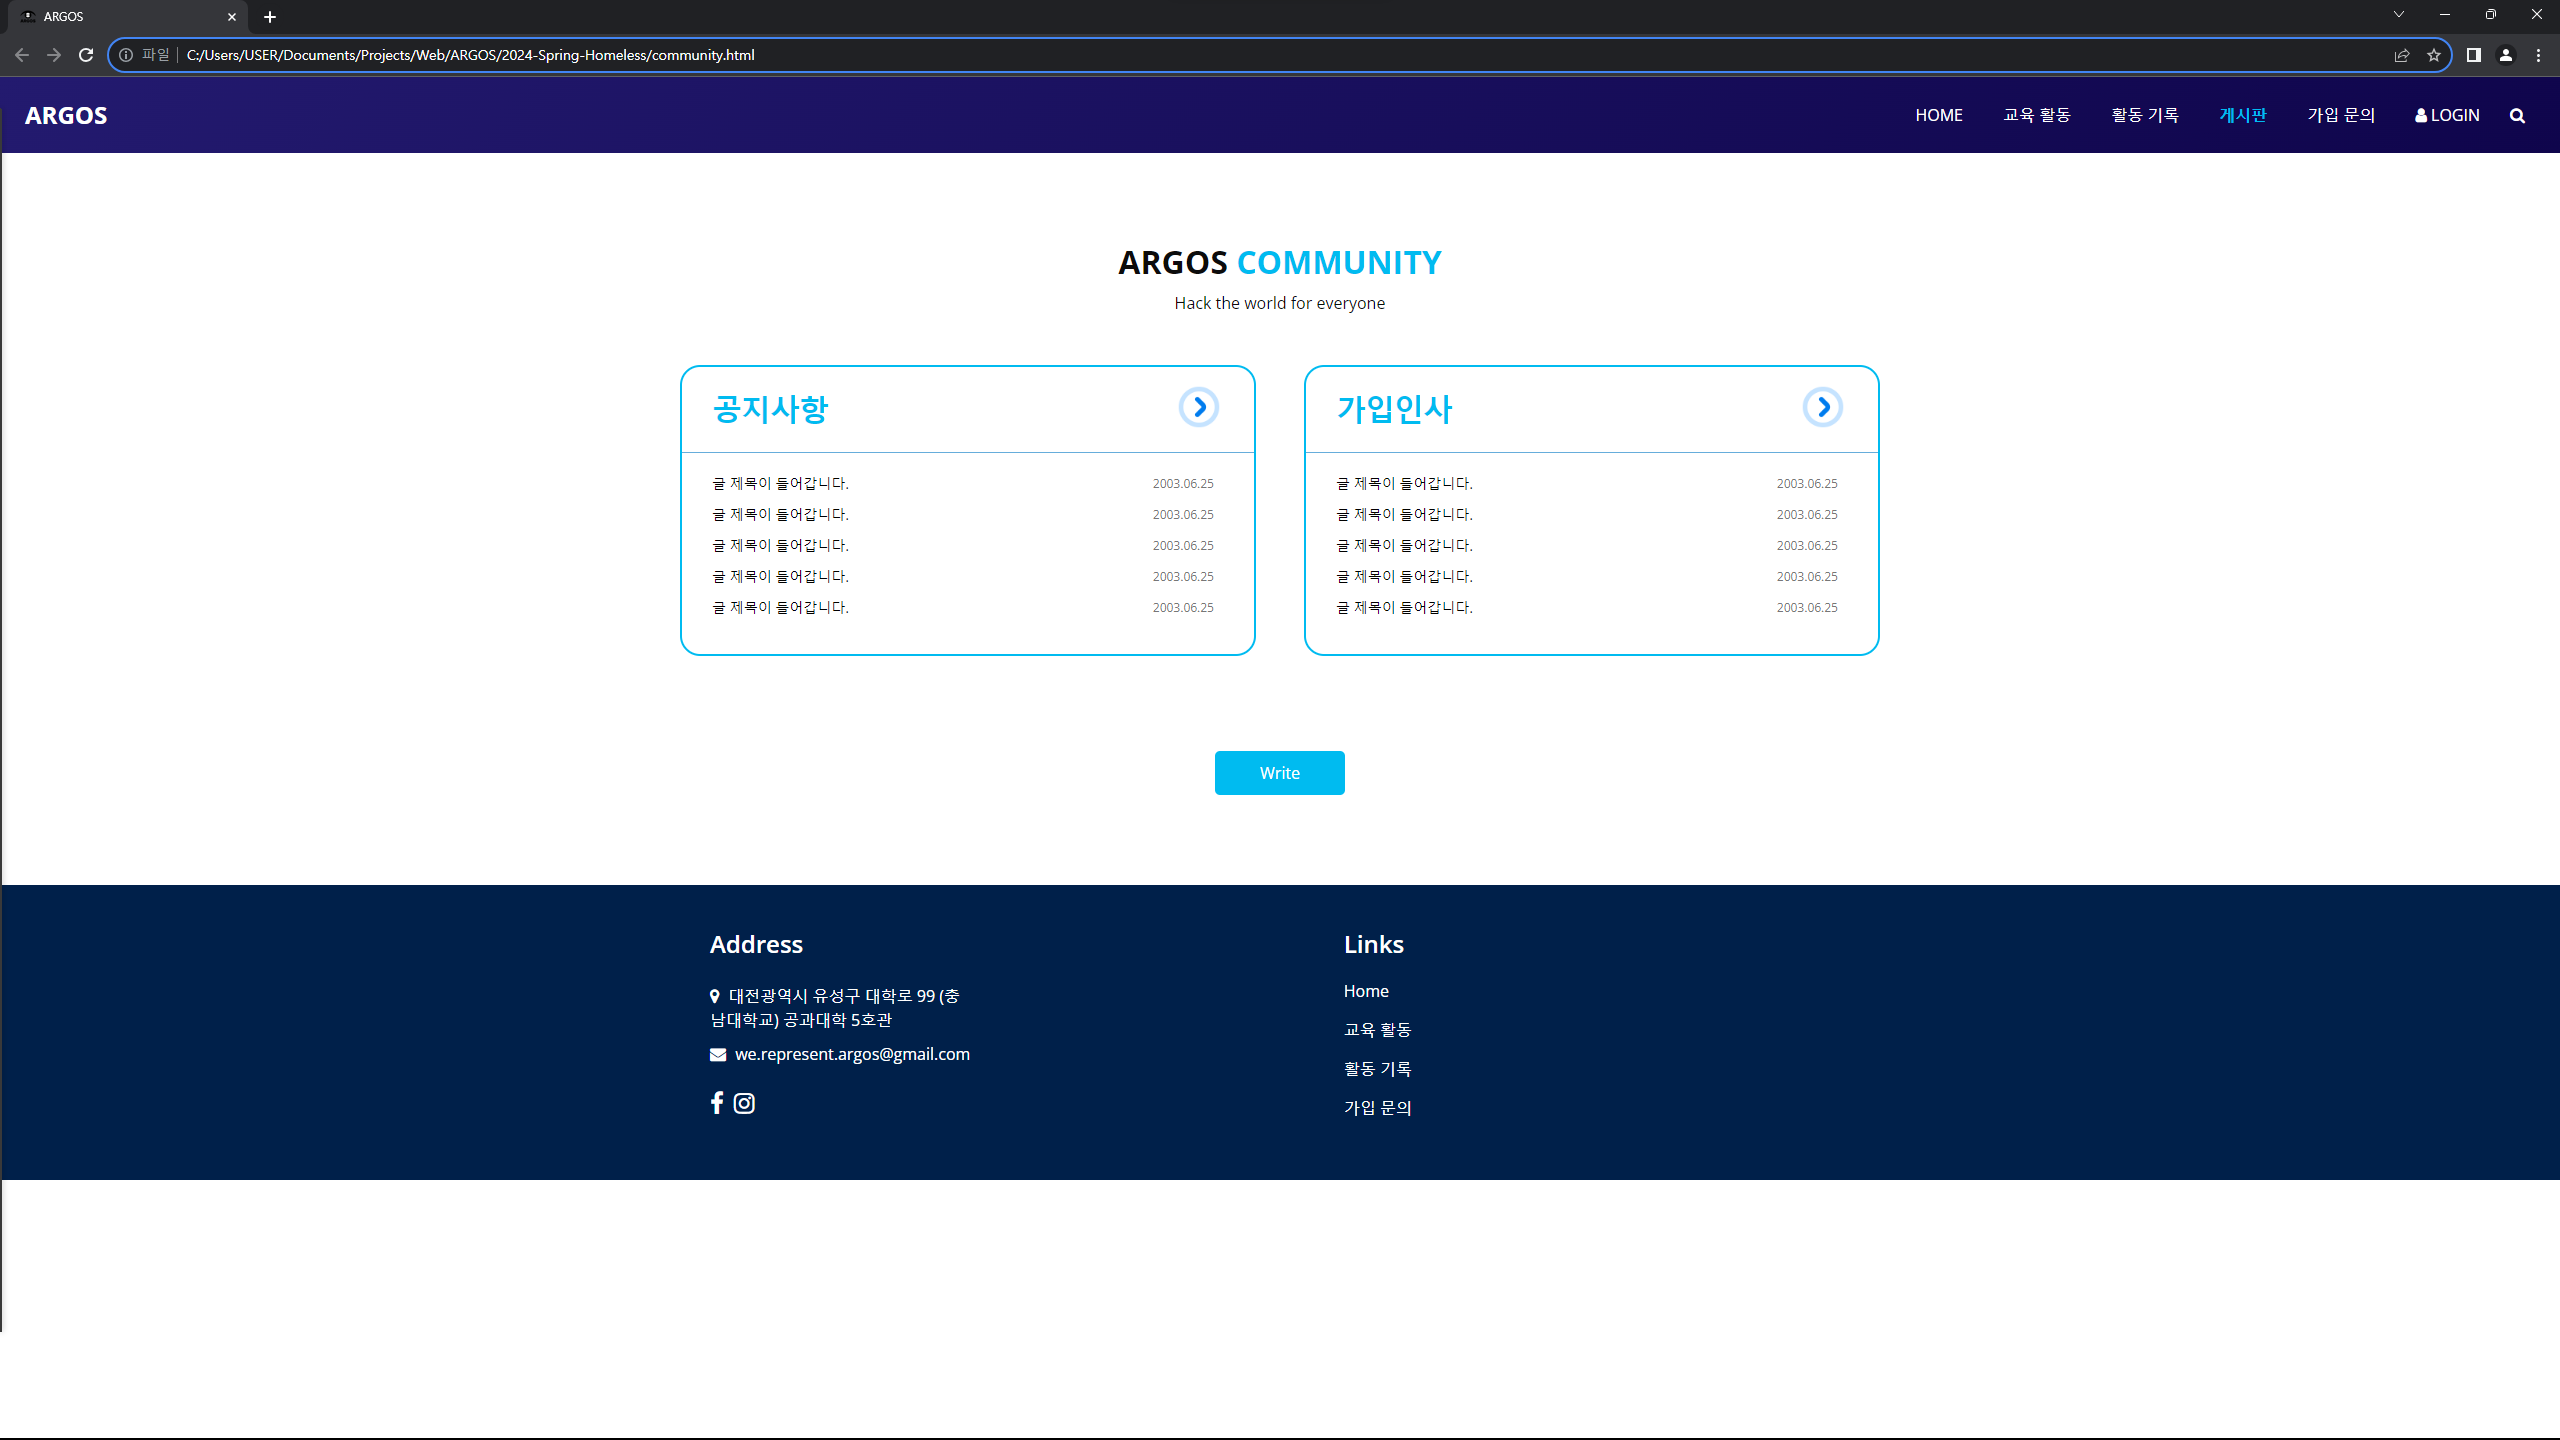2560x1440 pixels.
Task: Go to 교육 활동 in the navbar
Action: 2036,116
